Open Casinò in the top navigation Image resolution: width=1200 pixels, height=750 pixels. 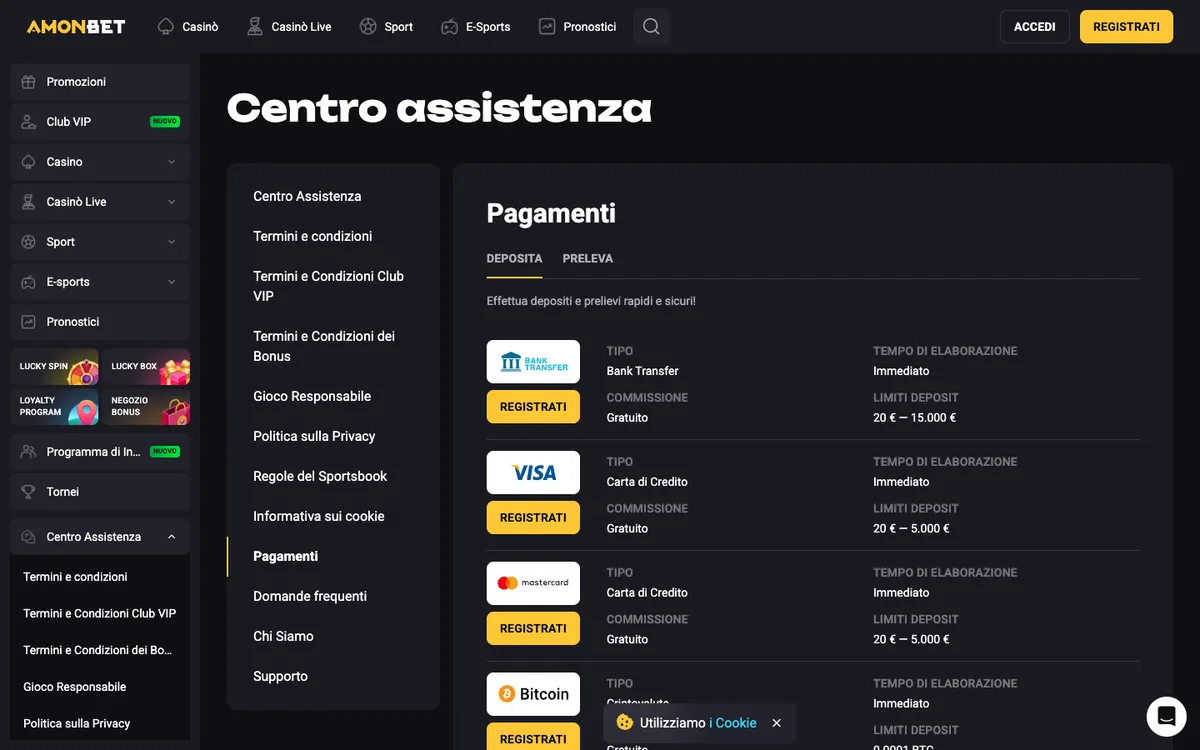(188, 27)
